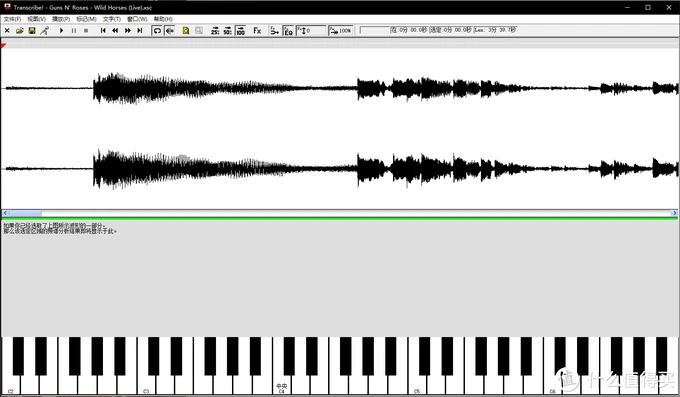Click the X close-file toolbar icon

[x=7, y=30]
